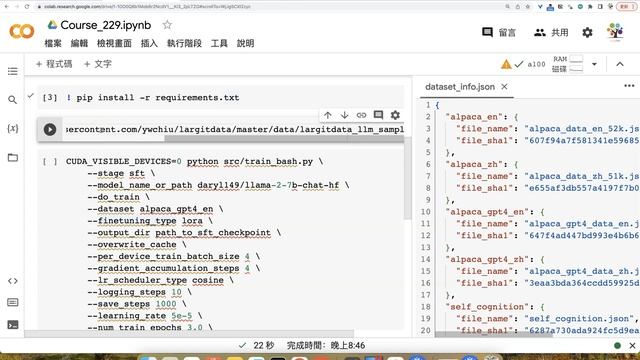Go back in browser
Screen dimensions: 640x360
[7, 7]
